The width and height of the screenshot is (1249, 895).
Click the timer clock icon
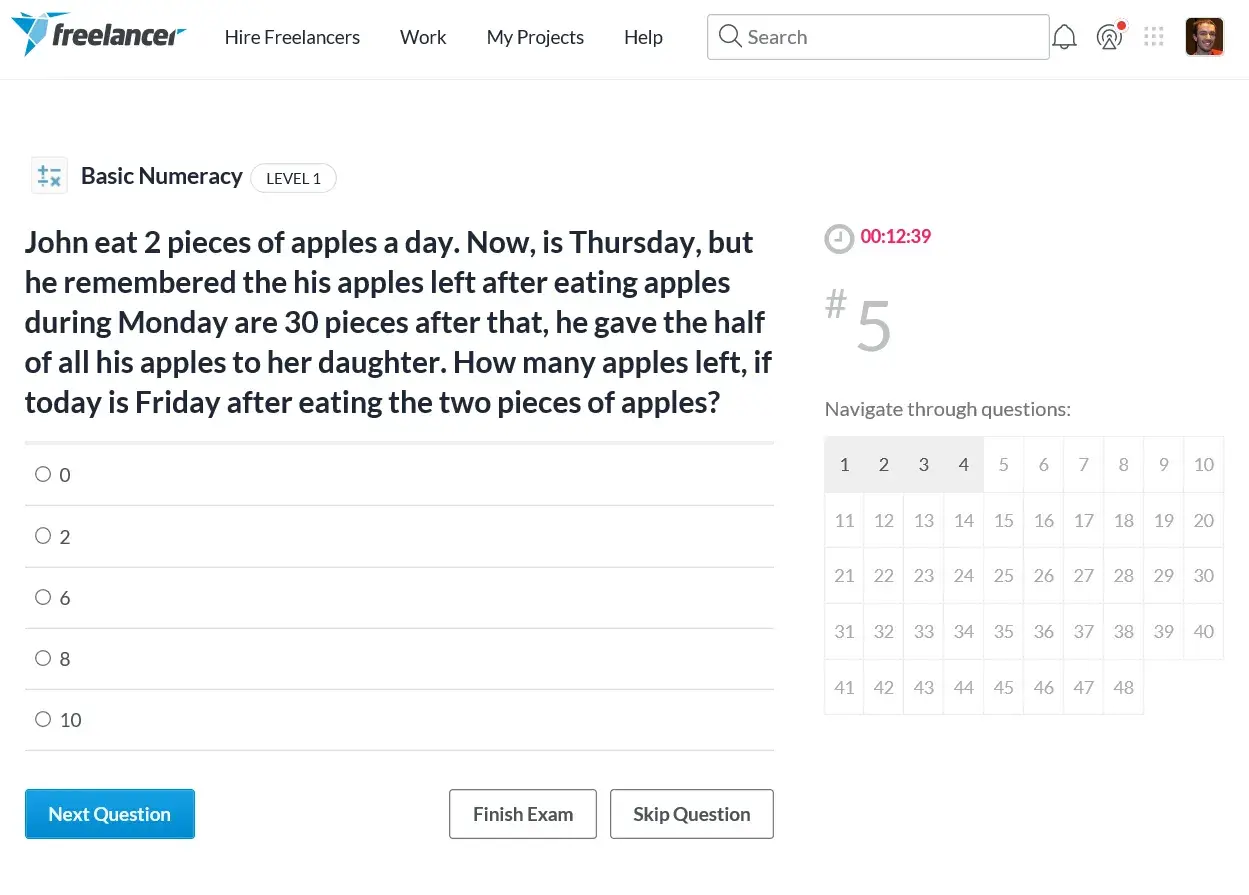(838, 238)
